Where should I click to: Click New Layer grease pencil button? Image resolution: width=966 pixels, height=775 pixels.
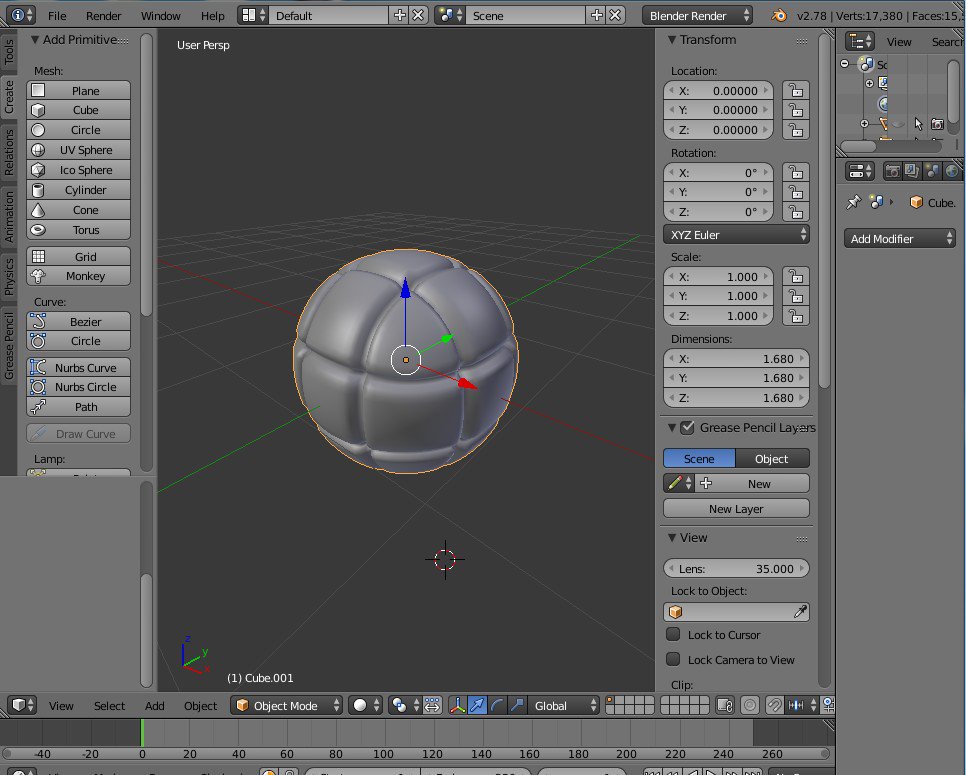click(x=736, y=509)
